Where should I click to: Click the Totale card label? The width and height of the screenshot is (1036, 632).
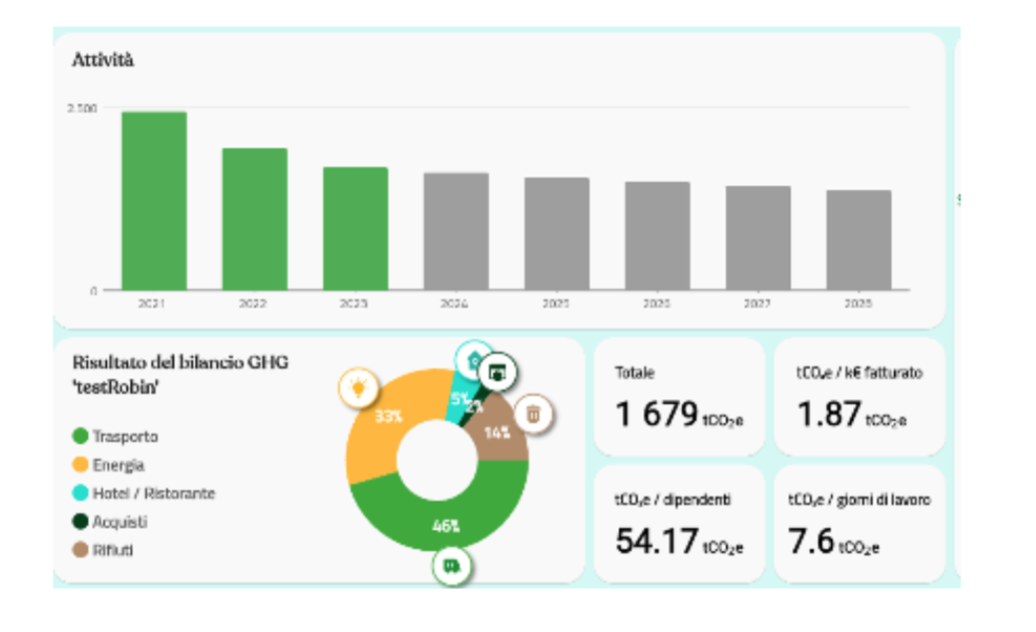point(635,373)
